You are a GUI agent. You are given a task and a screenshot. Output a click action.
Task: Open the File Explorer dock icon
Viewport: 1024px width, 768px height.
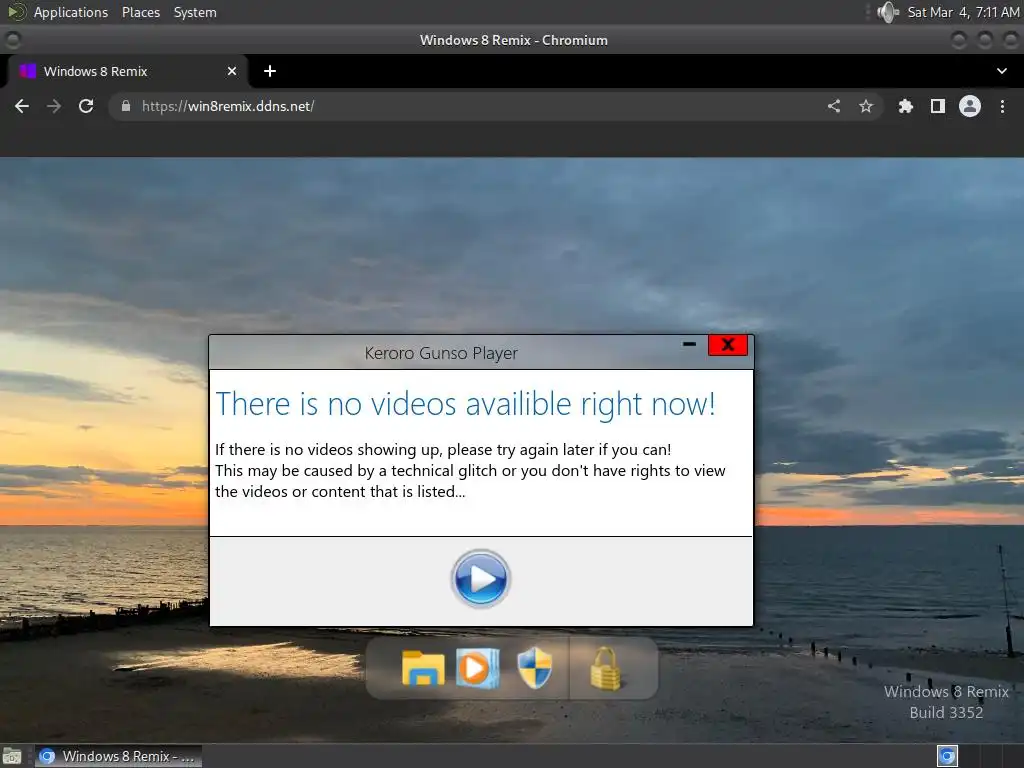click(x=423, y=668)
